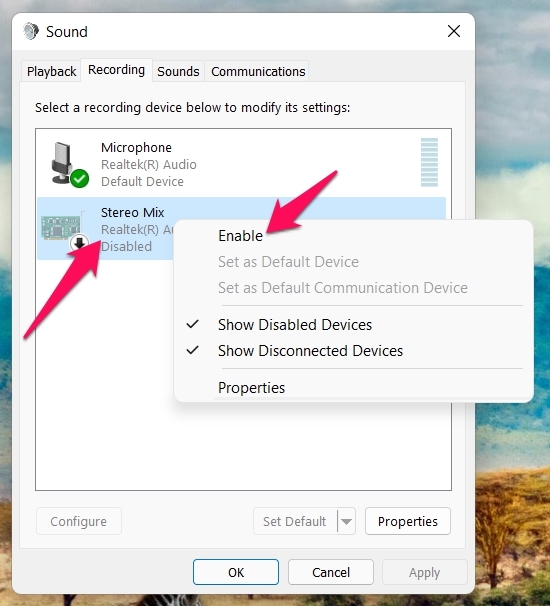Click Set as Default Device menu entry
This screenshot has height=606, width=550.
point(288,262)
